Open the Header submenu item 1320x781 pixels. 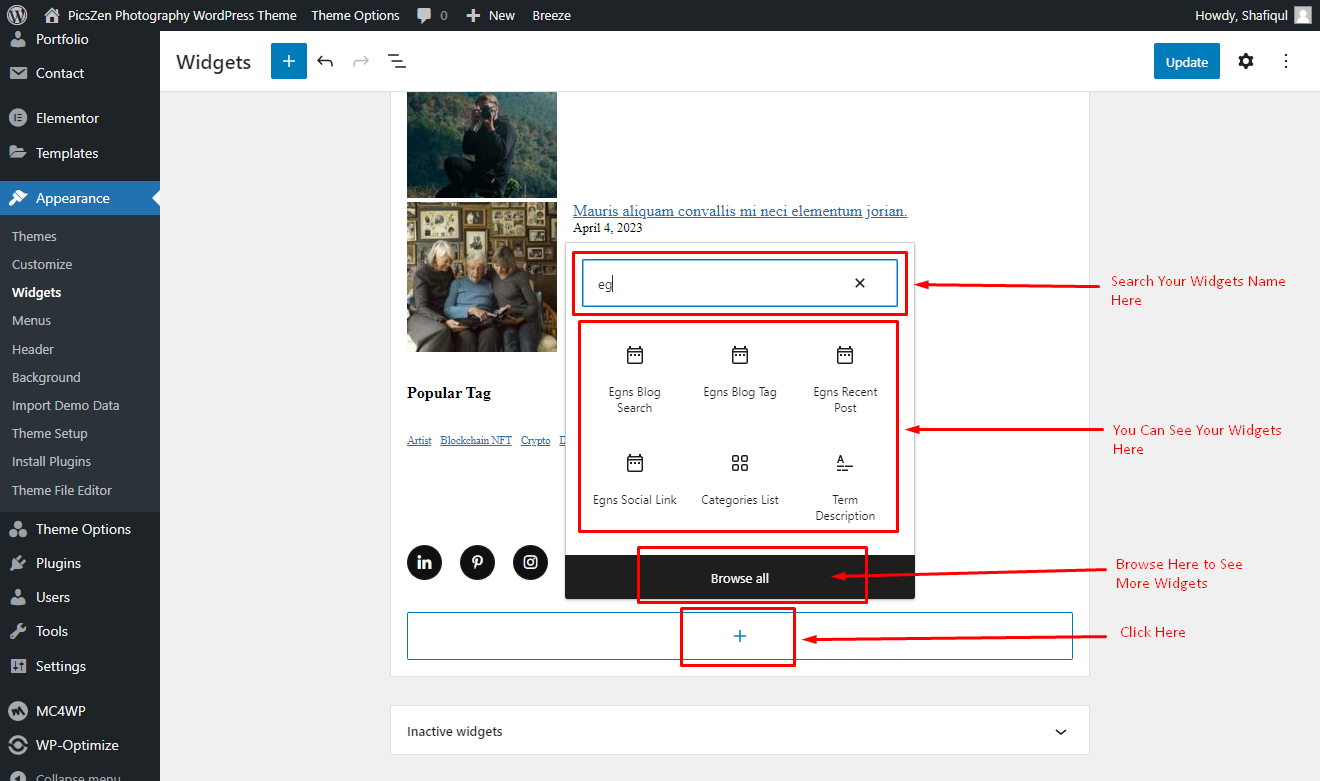[x=33, y=349]
